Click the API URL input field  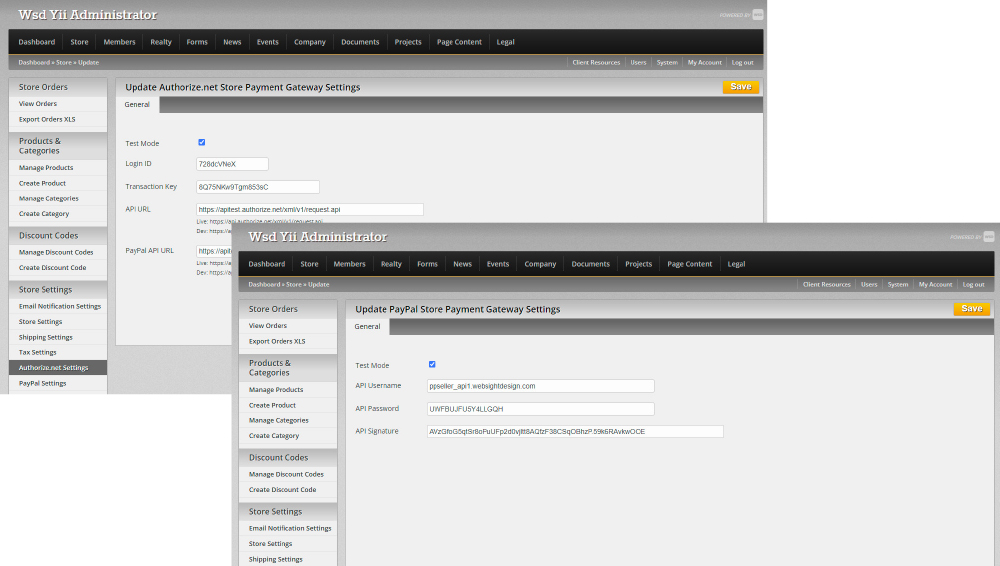(309, 209)
